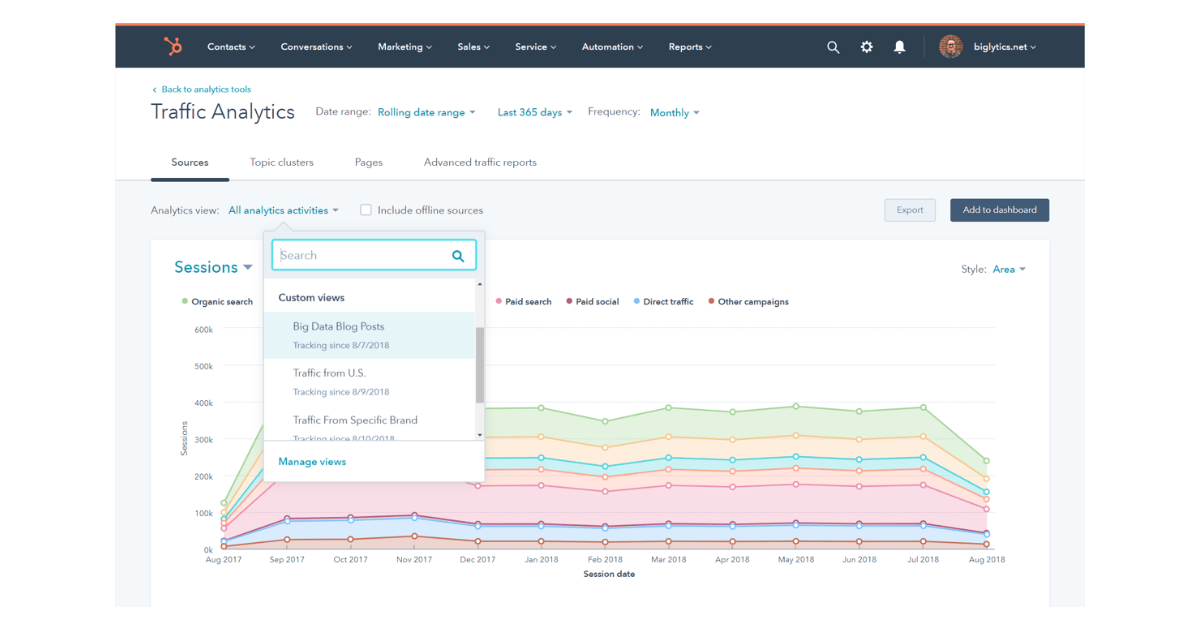
Task: Open the Marketing menu
Action: coord(405,47)
